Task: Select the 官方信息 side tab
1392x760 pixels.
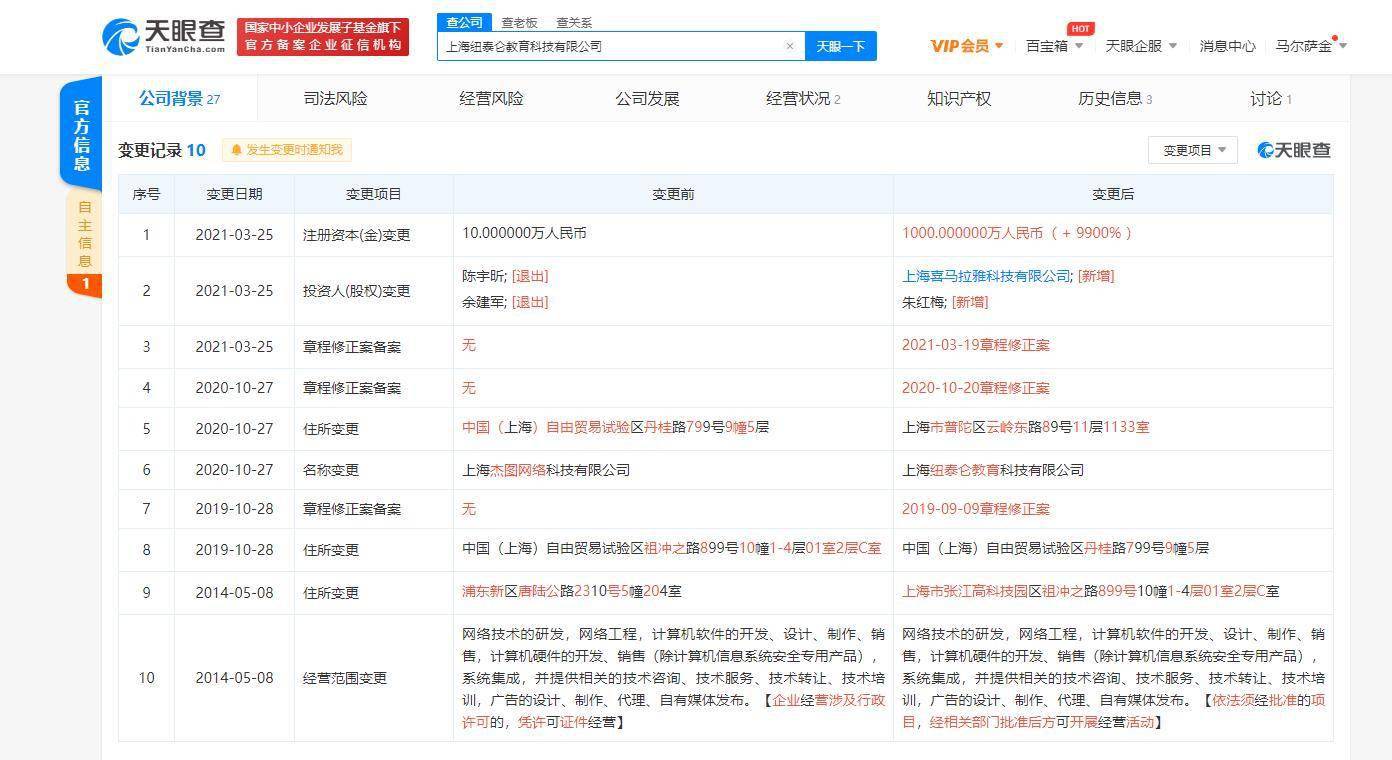Action: 82,135
